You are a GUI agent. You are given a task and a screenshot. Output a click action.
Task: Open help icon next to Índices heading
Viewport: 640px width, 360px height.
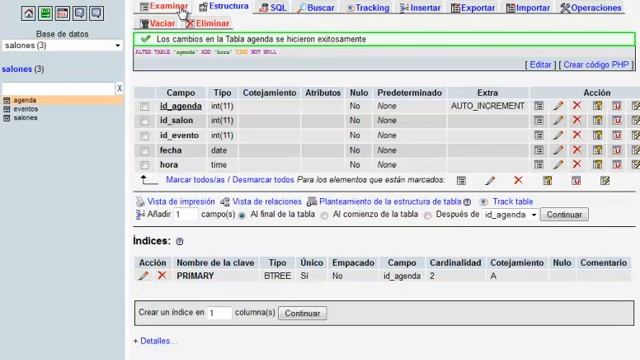coord(180,242)
